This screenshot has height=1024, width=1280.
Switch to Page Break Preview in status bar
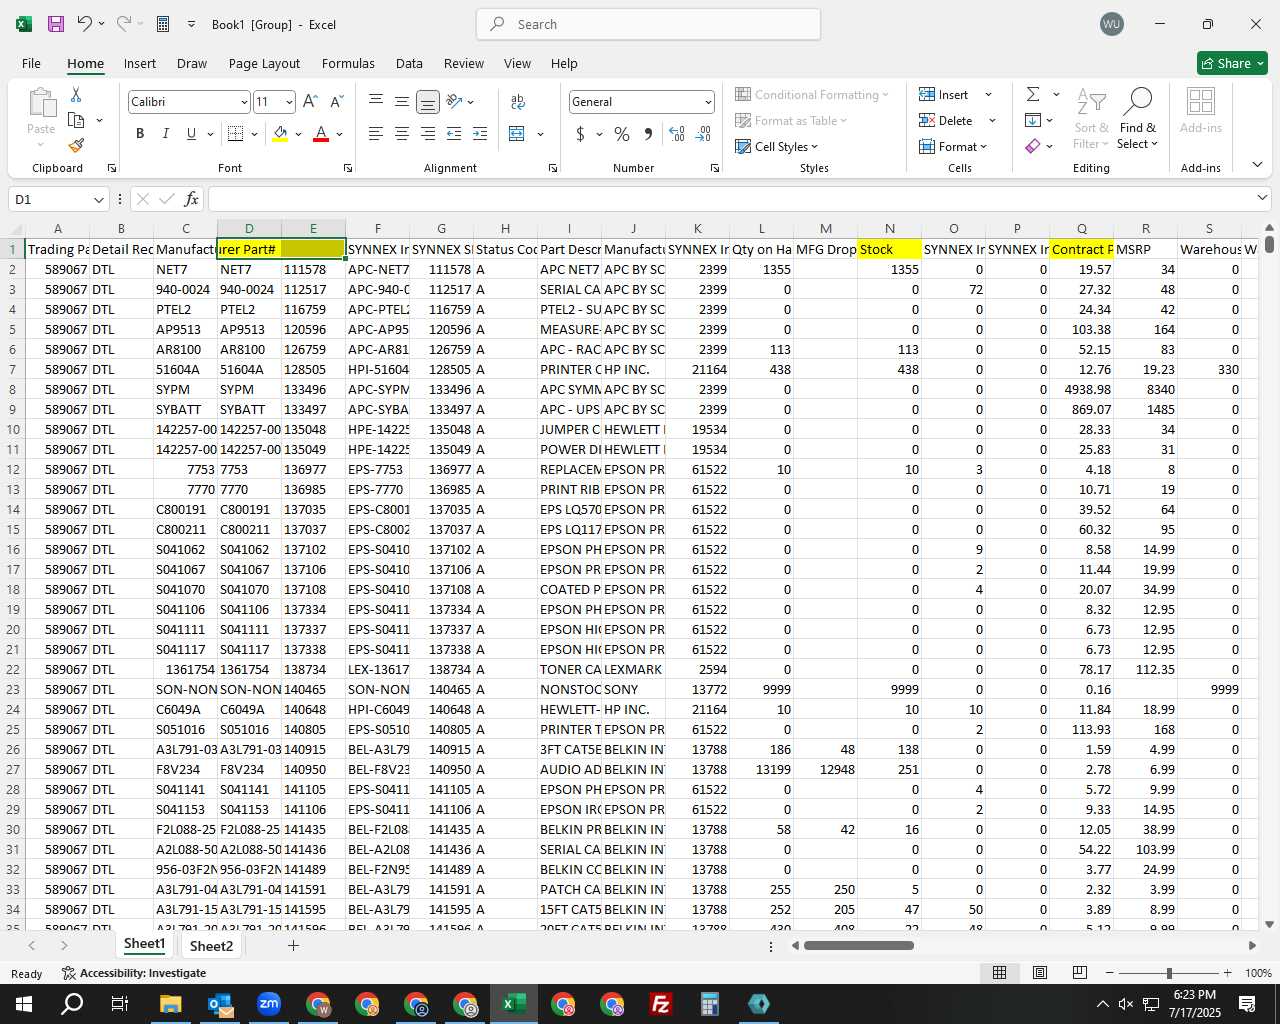(x=1079, y=972)
